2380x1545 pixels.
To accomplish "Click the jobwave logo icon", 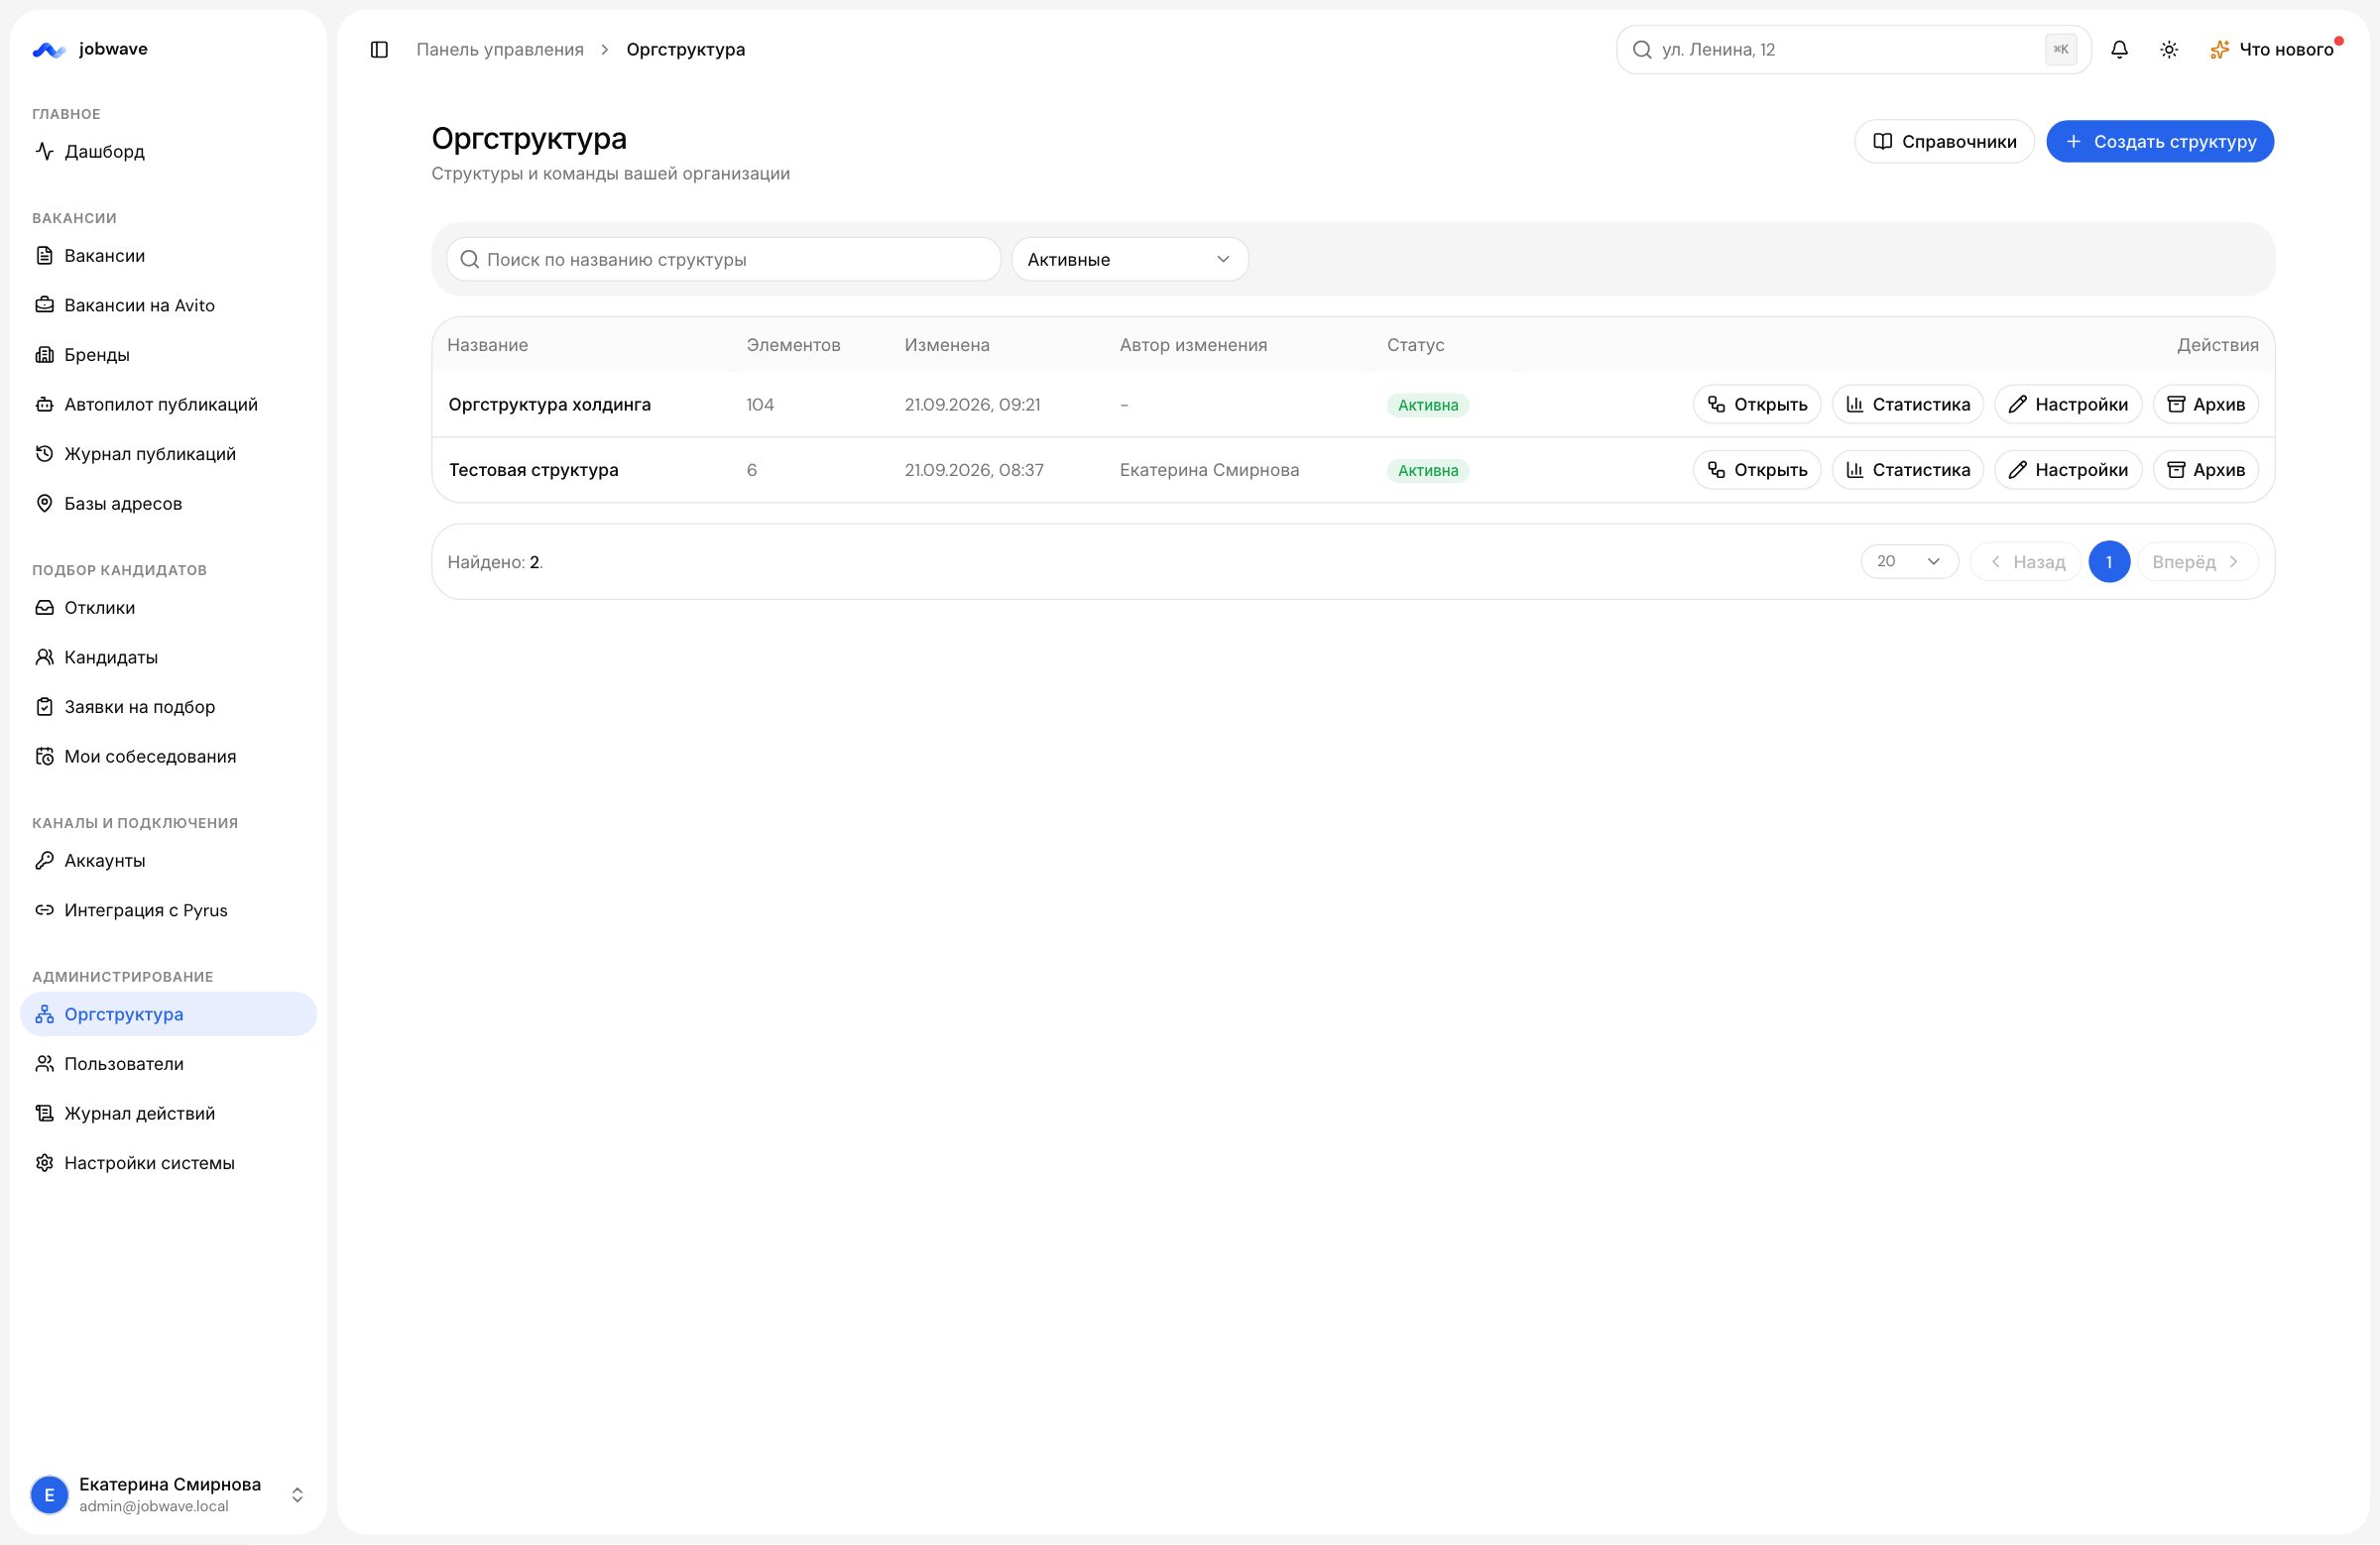I will 48,49.
